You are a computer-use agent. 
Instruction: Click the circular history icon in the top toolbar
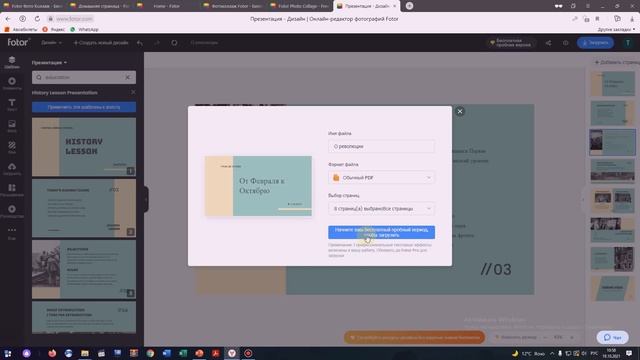(x=174, y=42)
